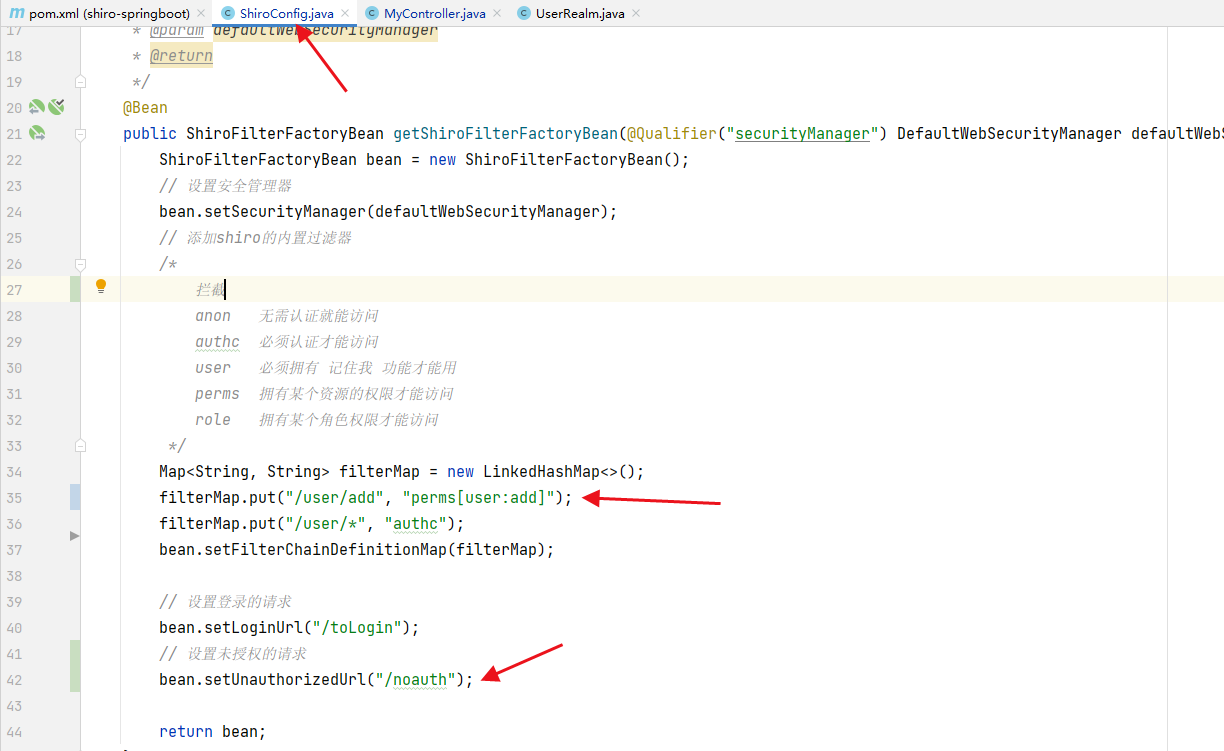Click the @return Javadoc tag

pos(181,56)
